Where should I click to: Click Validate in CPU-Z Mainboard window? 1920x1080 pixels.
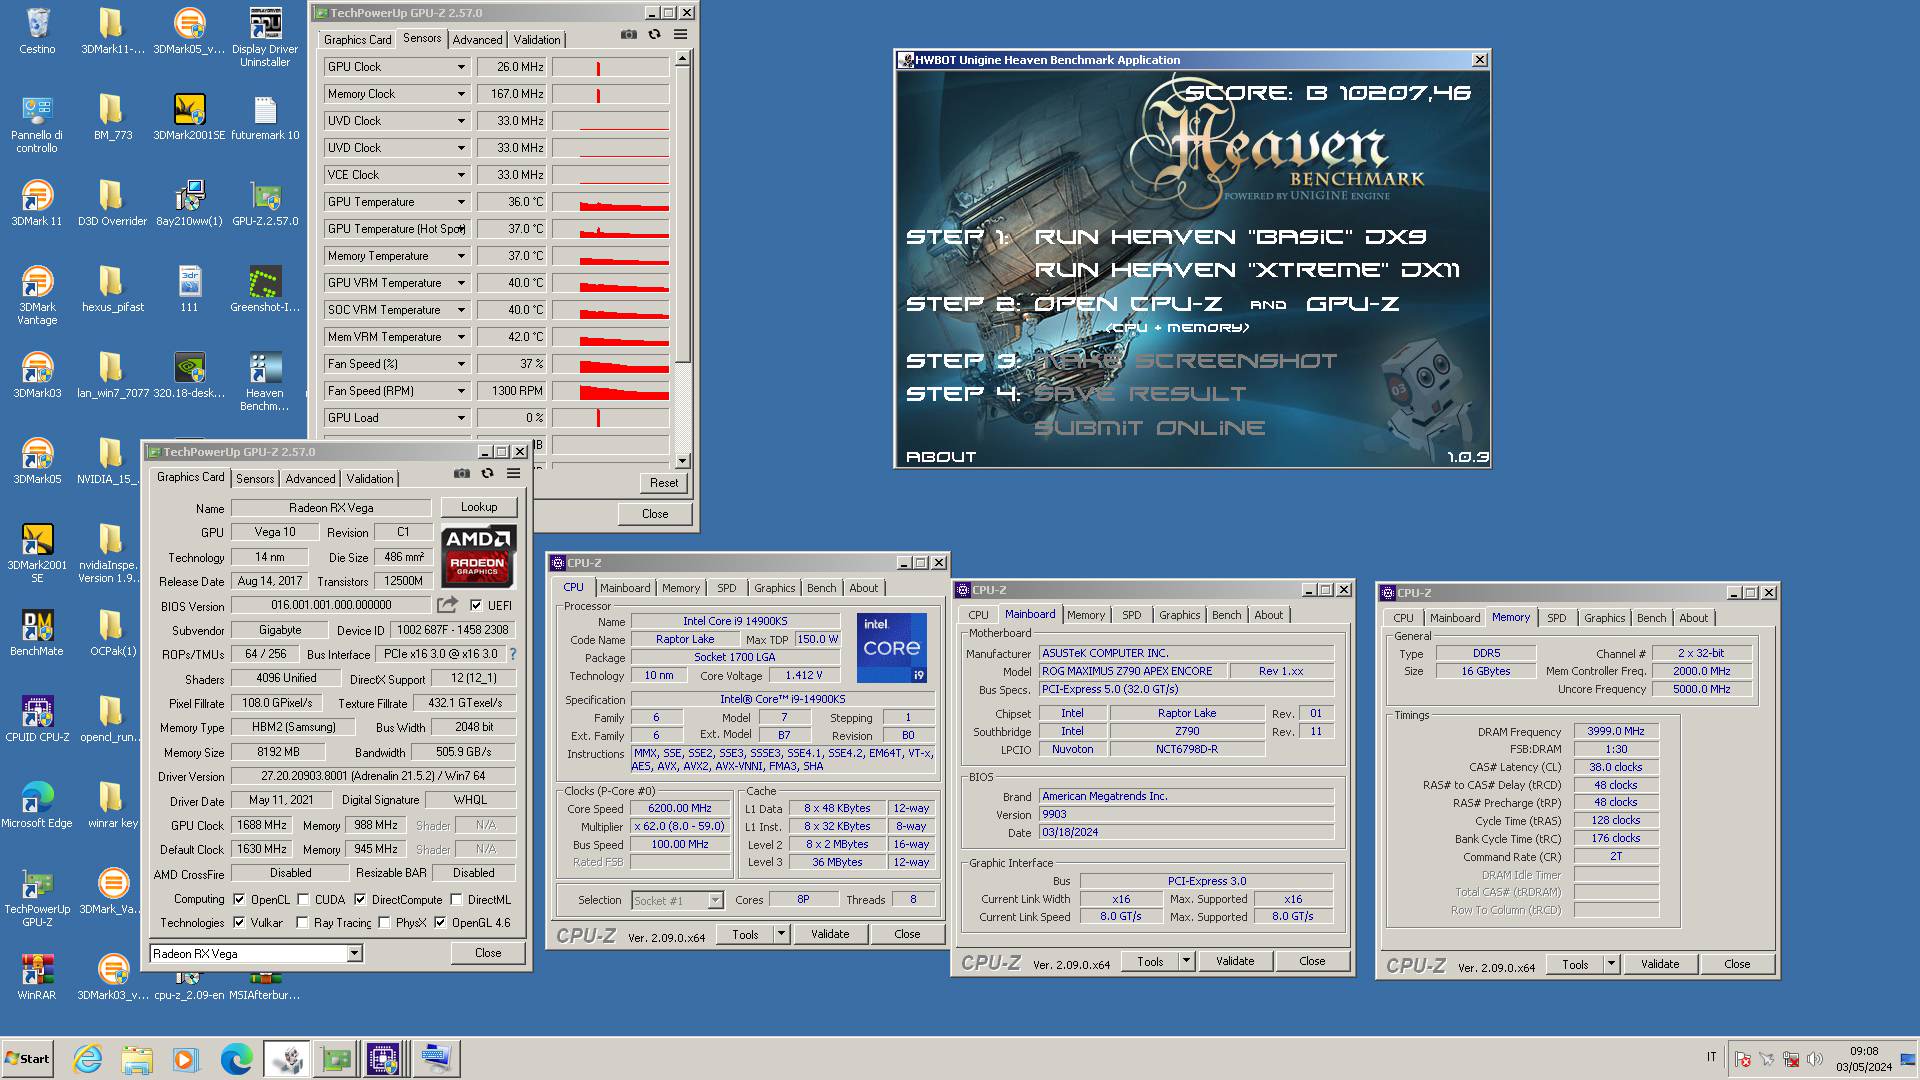pyautogui.click(x=1235, y=961)
